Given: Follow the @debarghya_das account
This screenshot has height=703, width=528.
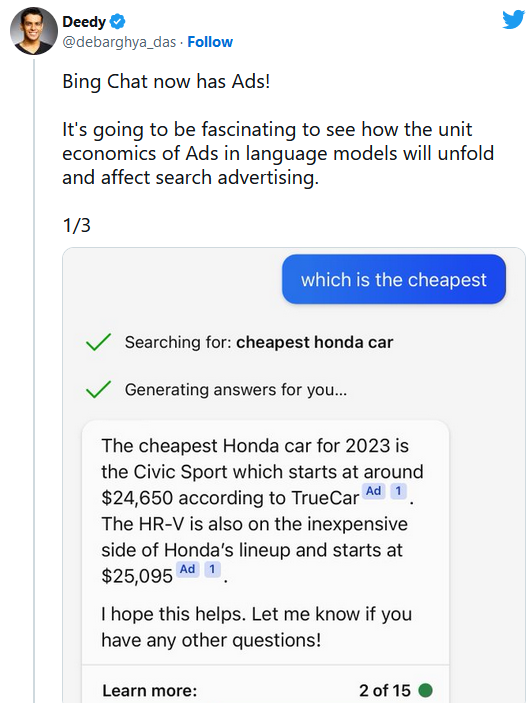Looking at the screenshot, I should 210,42.
